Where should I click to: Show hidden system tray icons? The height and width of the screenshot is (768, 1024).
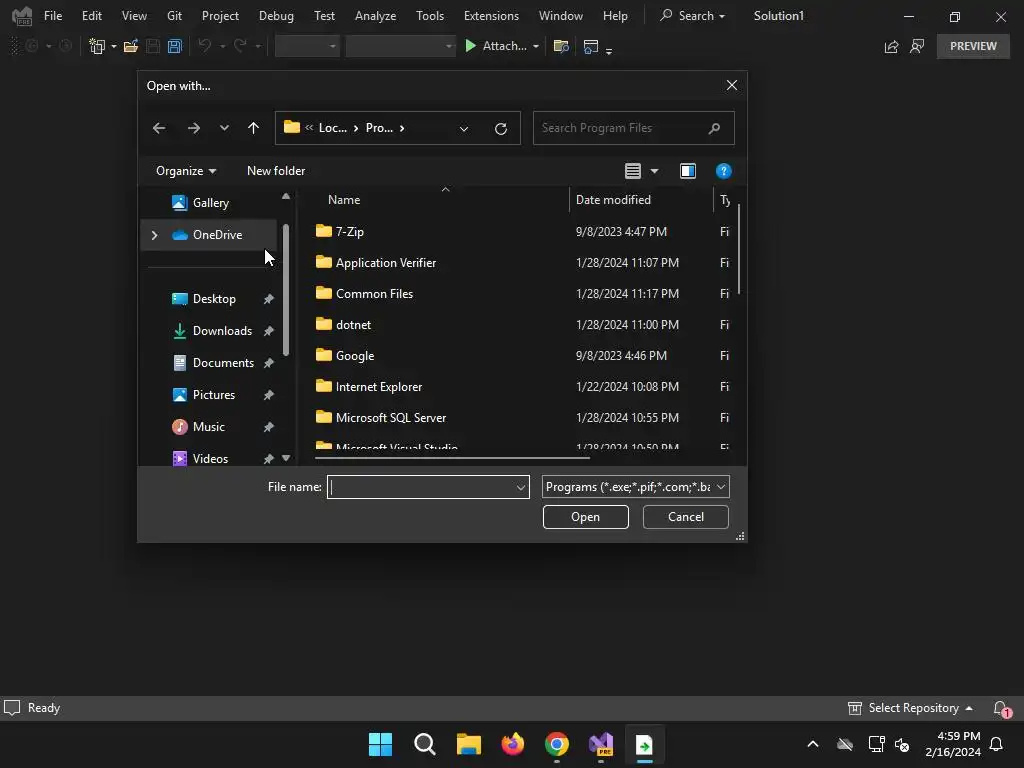(813, 744)
